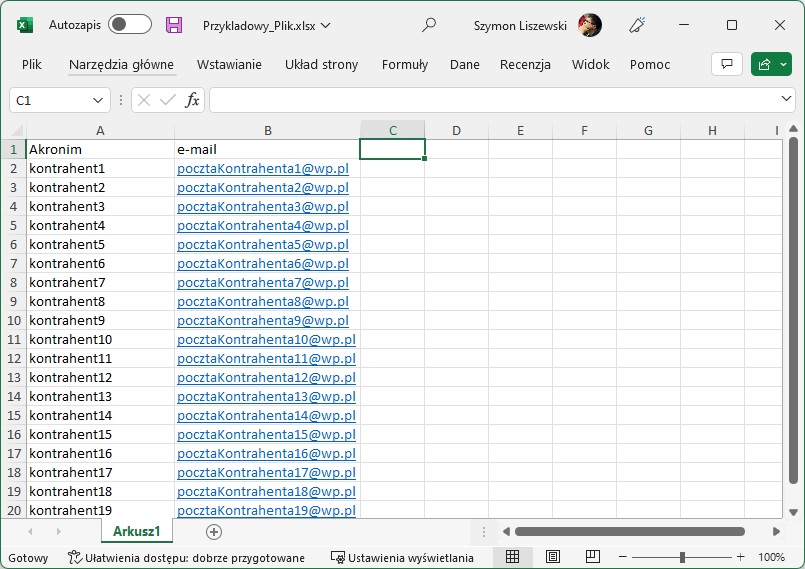Image resolution: width=805 pixels, height=569 pixels.
Task: Click the select all corner triangle
Action: point(16,130)
